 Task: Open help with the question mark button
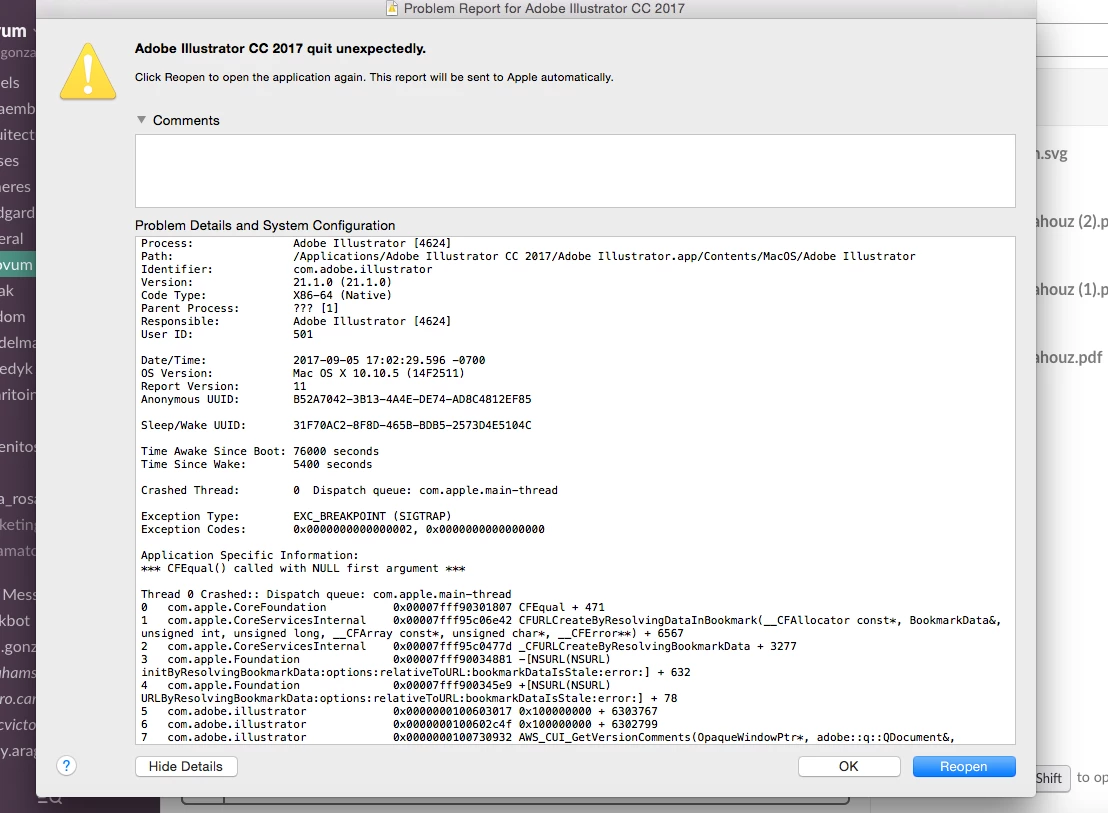66,766
